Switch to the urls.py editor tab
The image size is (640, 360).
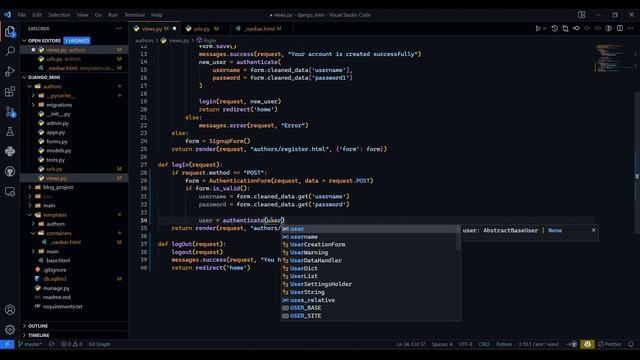(x=204, y=29)
